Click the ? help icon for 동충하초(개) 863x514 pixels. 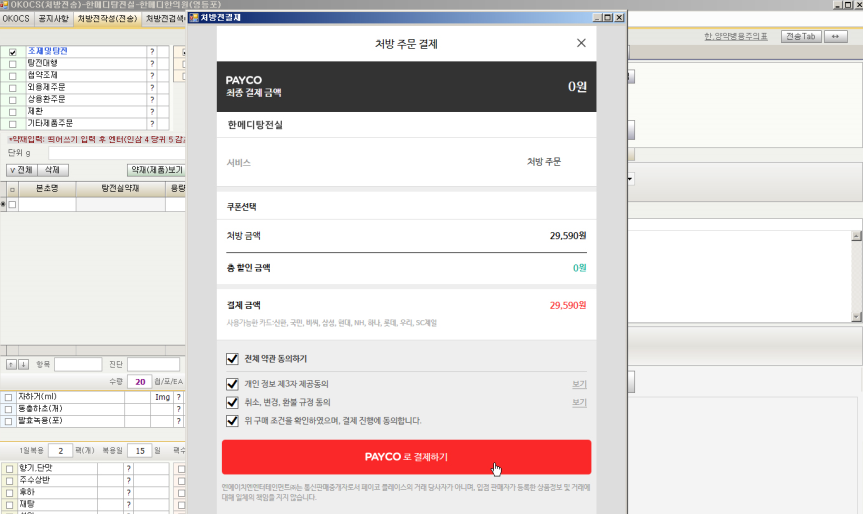[x=179, y=409]
